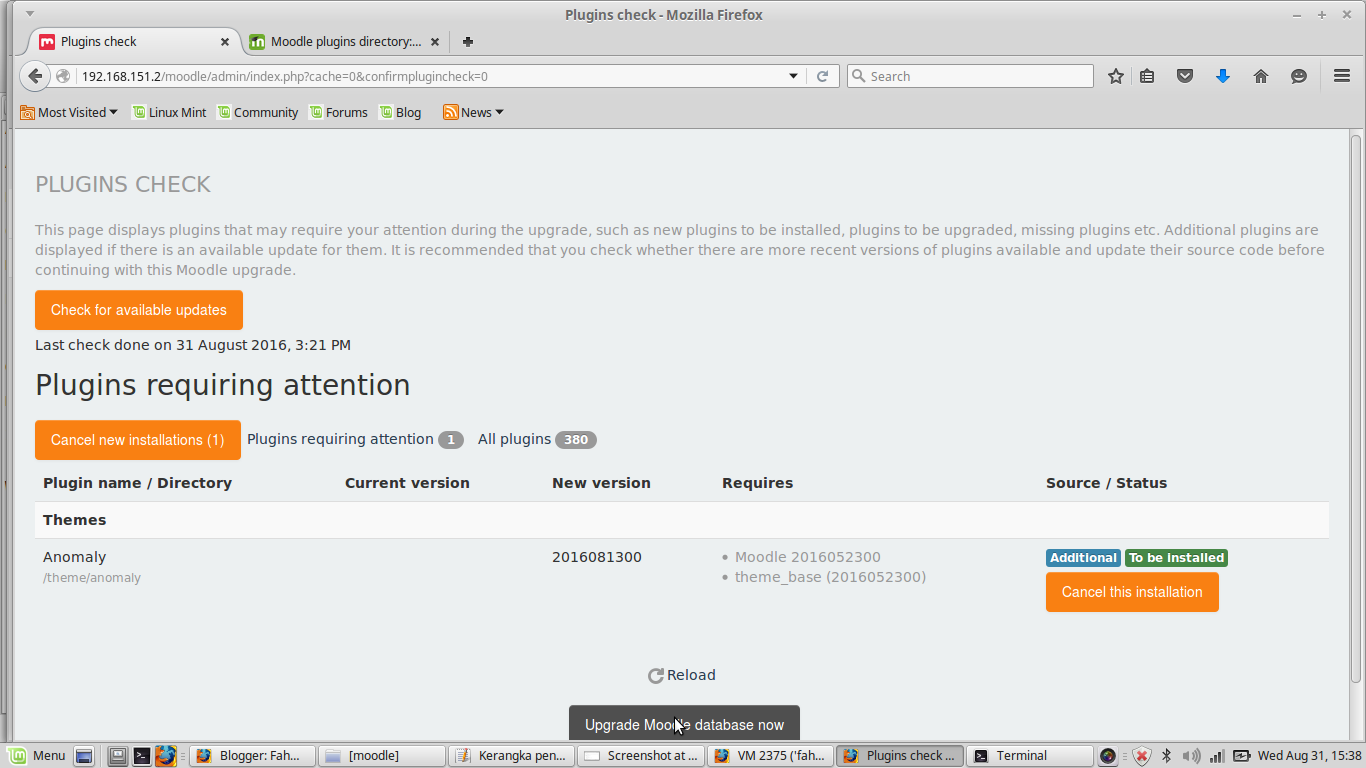Click the red shield tray icon
Screen dimensions: 1366x768
(x=1141, y=756)
